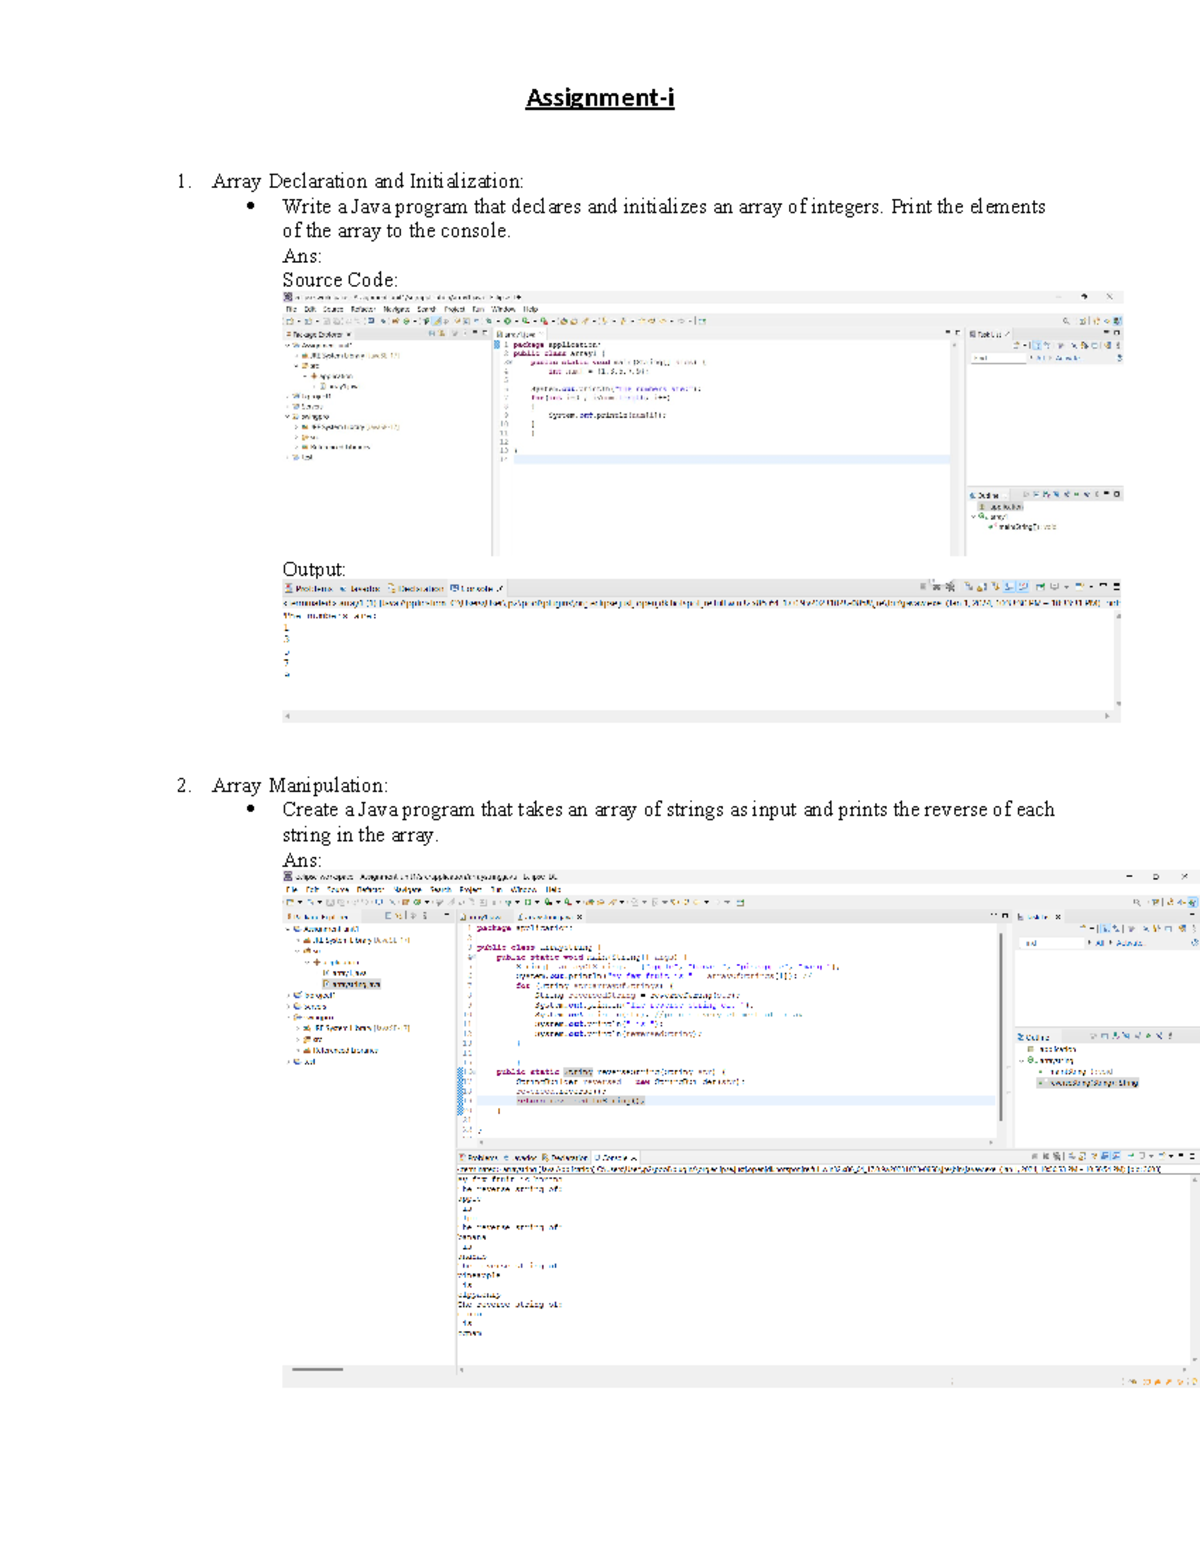Open Project menu in arraystring Eclipse screenshot
Viewport: 1200px width, 1553px height.
coord(471,889)
